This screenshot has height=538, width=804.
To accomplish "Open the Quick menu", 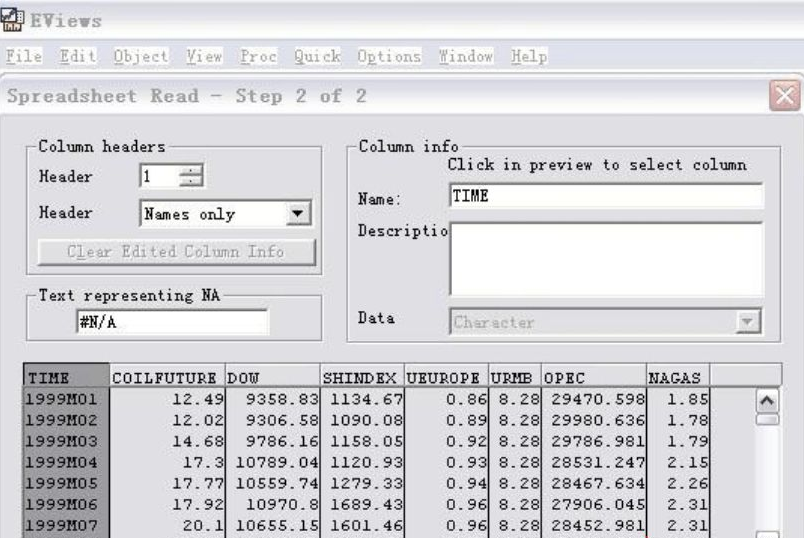I will 316,56.
